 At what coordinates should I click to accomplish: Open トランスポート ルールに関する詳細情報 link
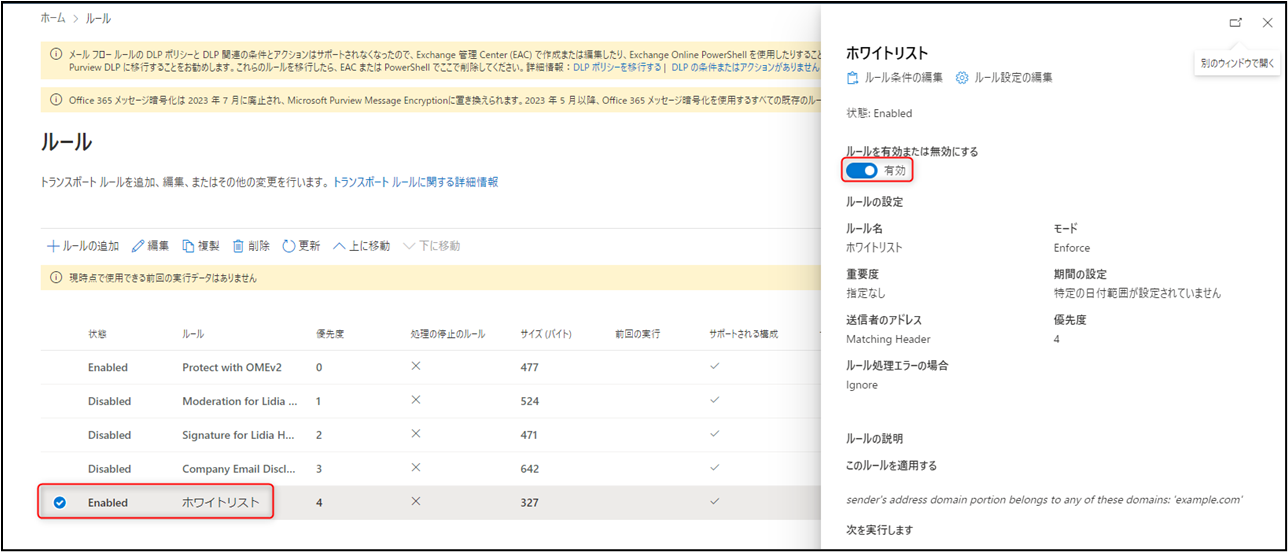[415, 182]
